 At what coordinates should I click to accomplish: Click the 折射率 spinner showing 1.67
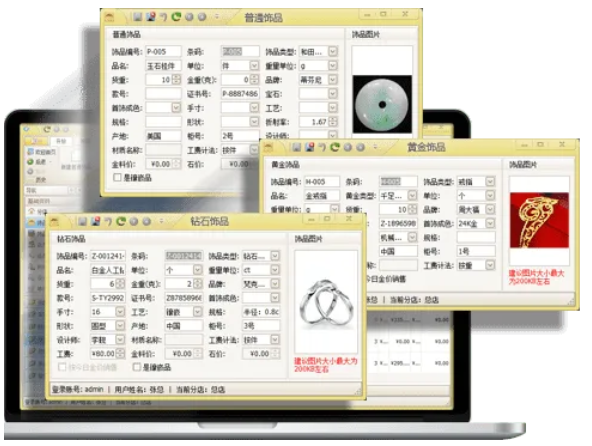pyautogui.click(x=318, y=122)
